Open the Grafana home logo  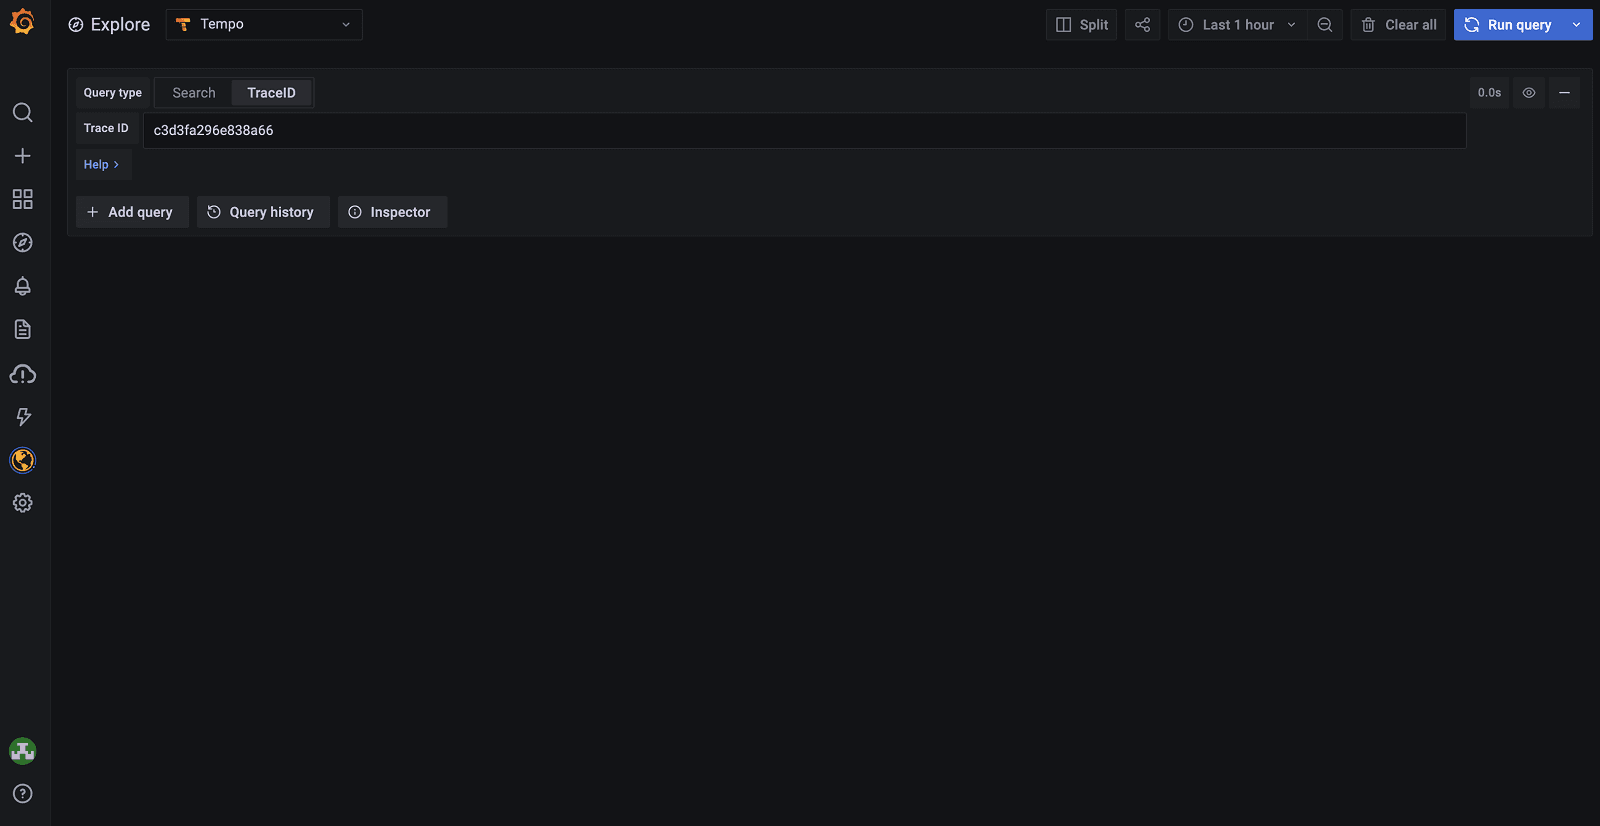coord(22,22)
